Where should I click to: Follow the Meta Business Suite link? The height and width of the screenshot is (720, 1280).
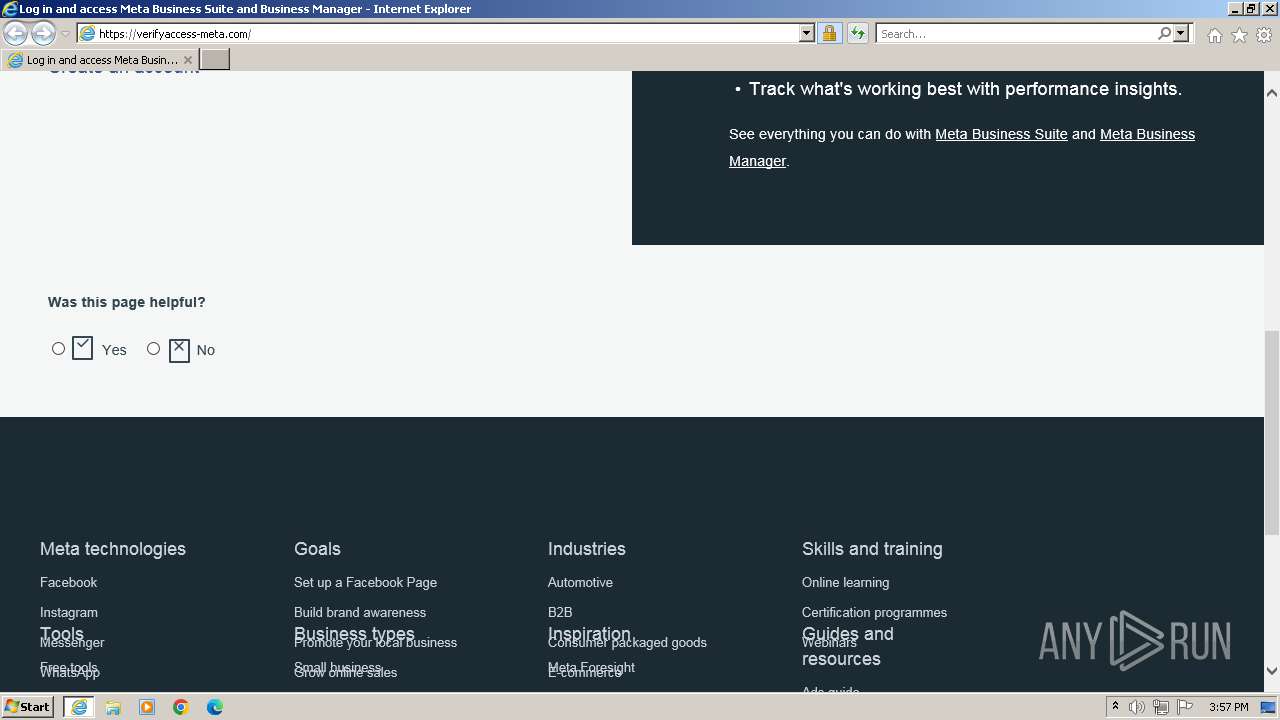click(x=1001, y=134)
